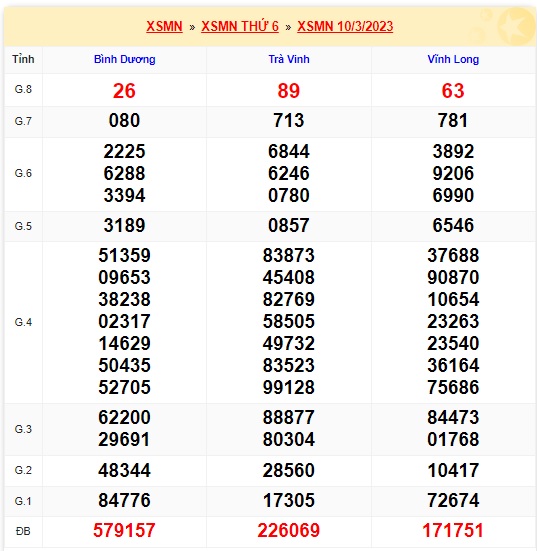Click the G.4 number 23540
The width and height of the screenshot is (537, 551).
(x=453, y=343)
